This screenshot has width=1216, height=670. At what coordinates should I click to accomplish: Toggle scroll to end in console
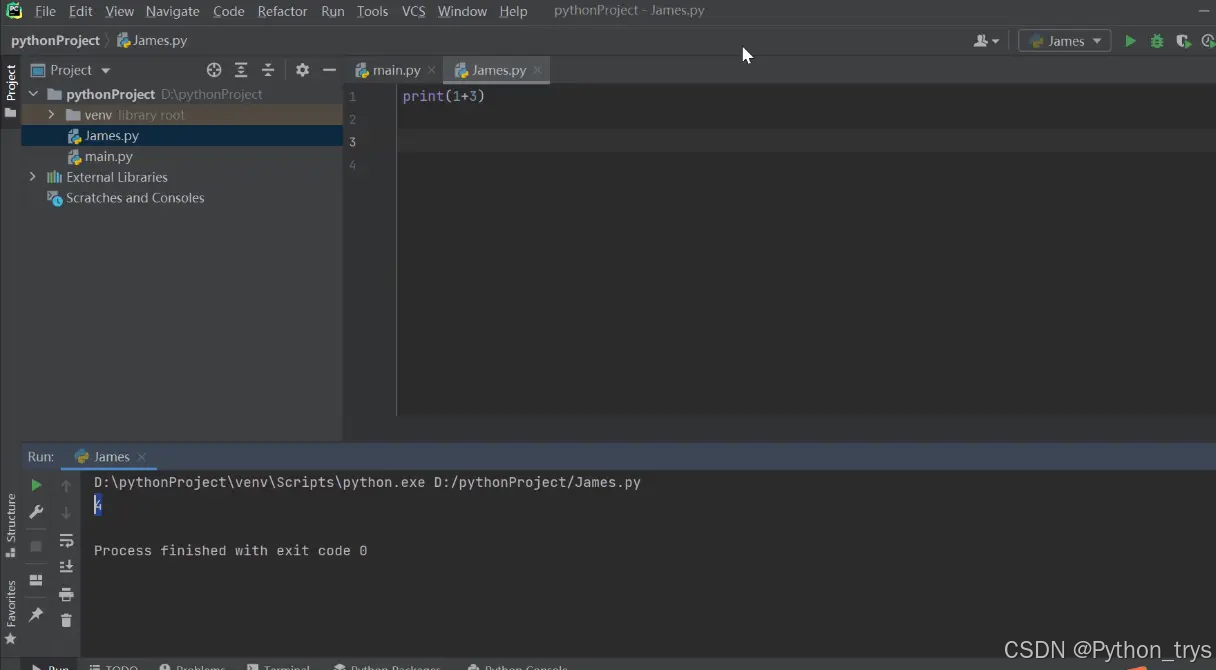click(66, 567)
